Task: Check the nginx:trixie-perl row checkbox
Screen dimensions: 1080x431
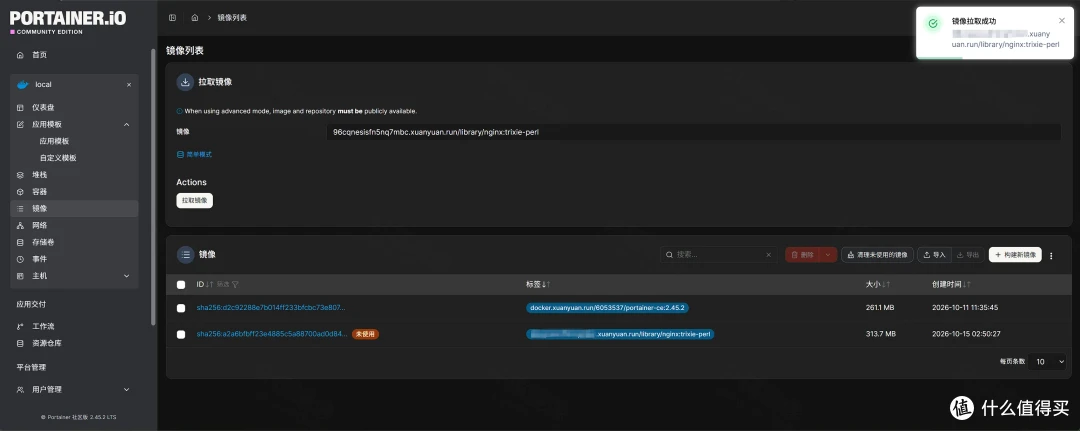Action: (181, 335)
